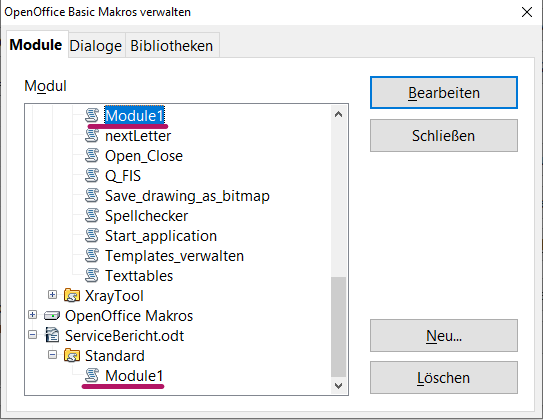Open the Bibliotheken tab
Image resolution: width=543 pixels, height=420 pixels.
(172, 46)
